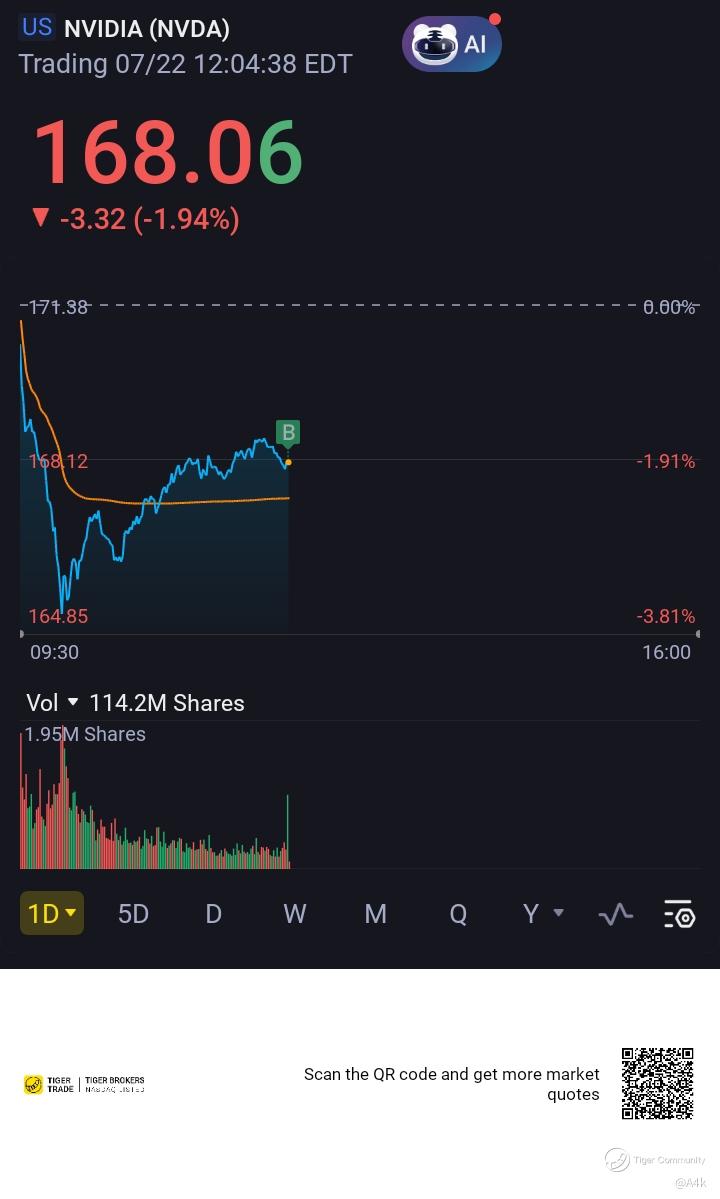720x1199 pixels.
Task: Open the chart indicators wave icon
Action: pyautogui.click(x=615, y=914)
